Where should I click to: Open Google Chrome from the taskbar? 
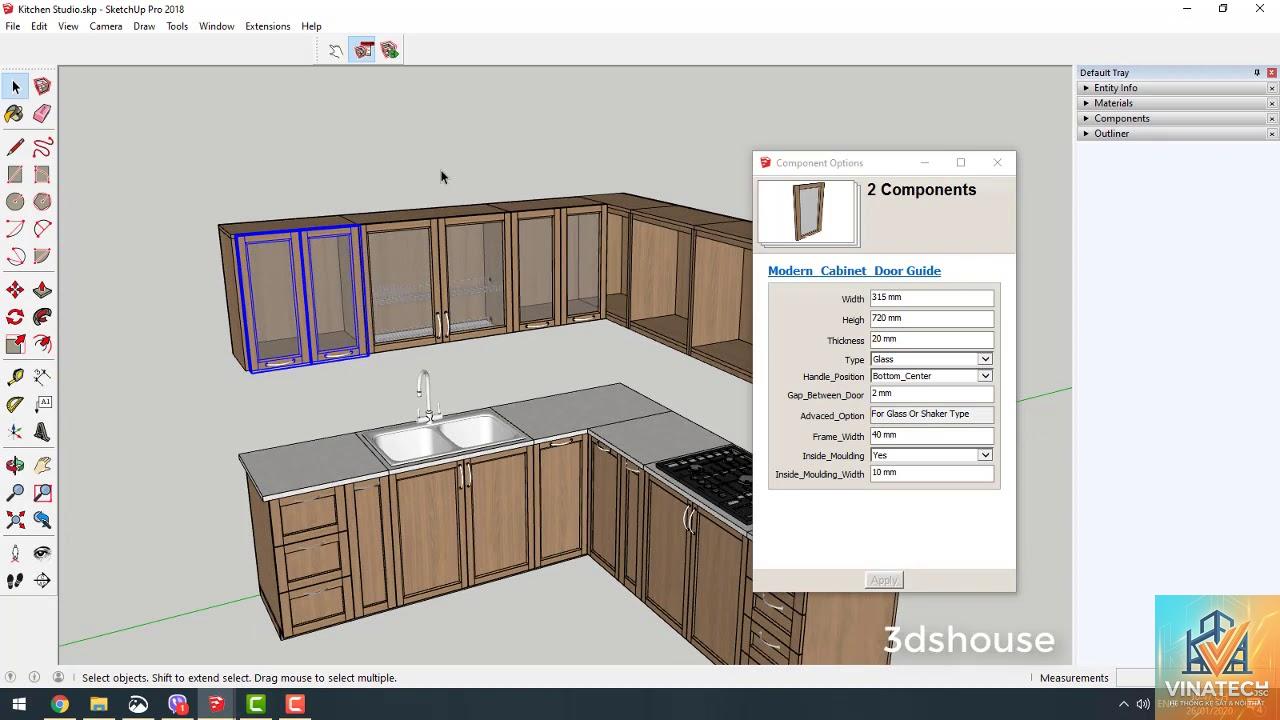(x=60, y=704)
